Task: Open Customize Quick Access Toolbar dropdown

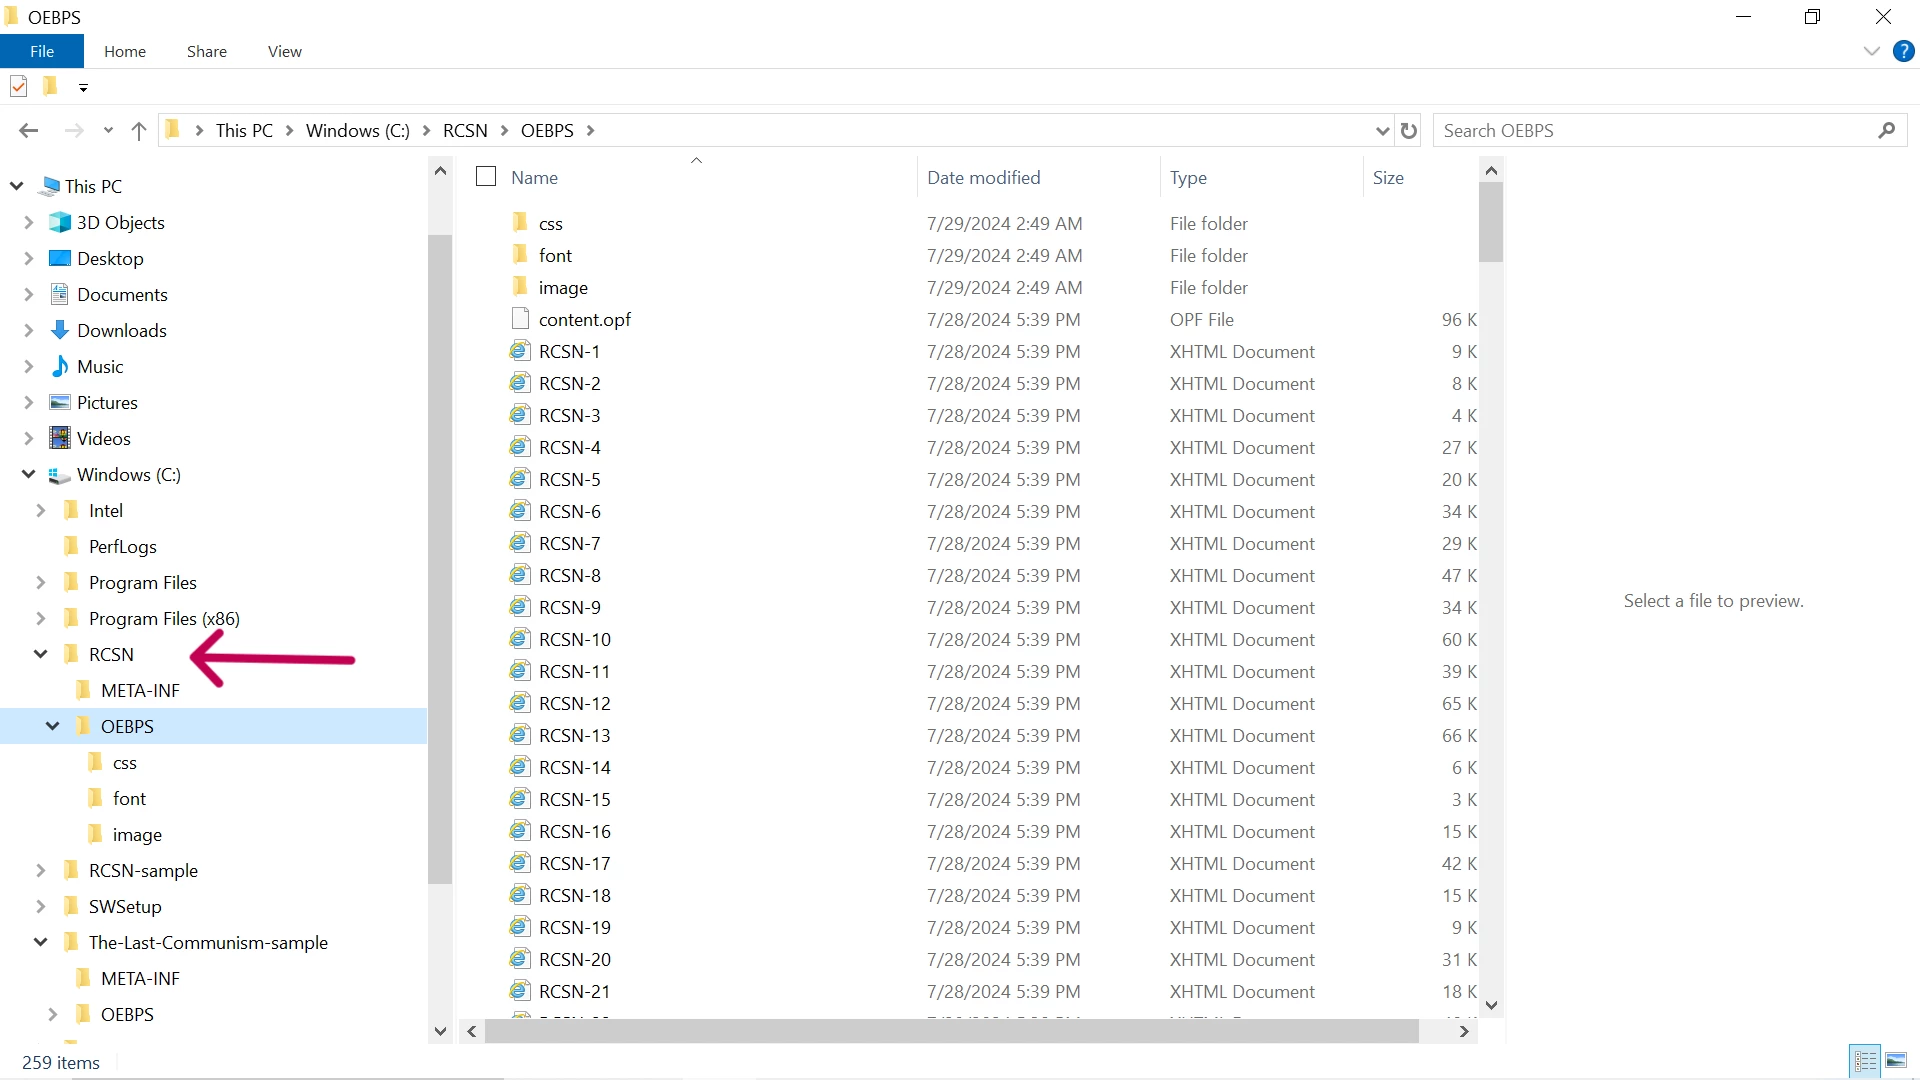Action: click(83, 88)
